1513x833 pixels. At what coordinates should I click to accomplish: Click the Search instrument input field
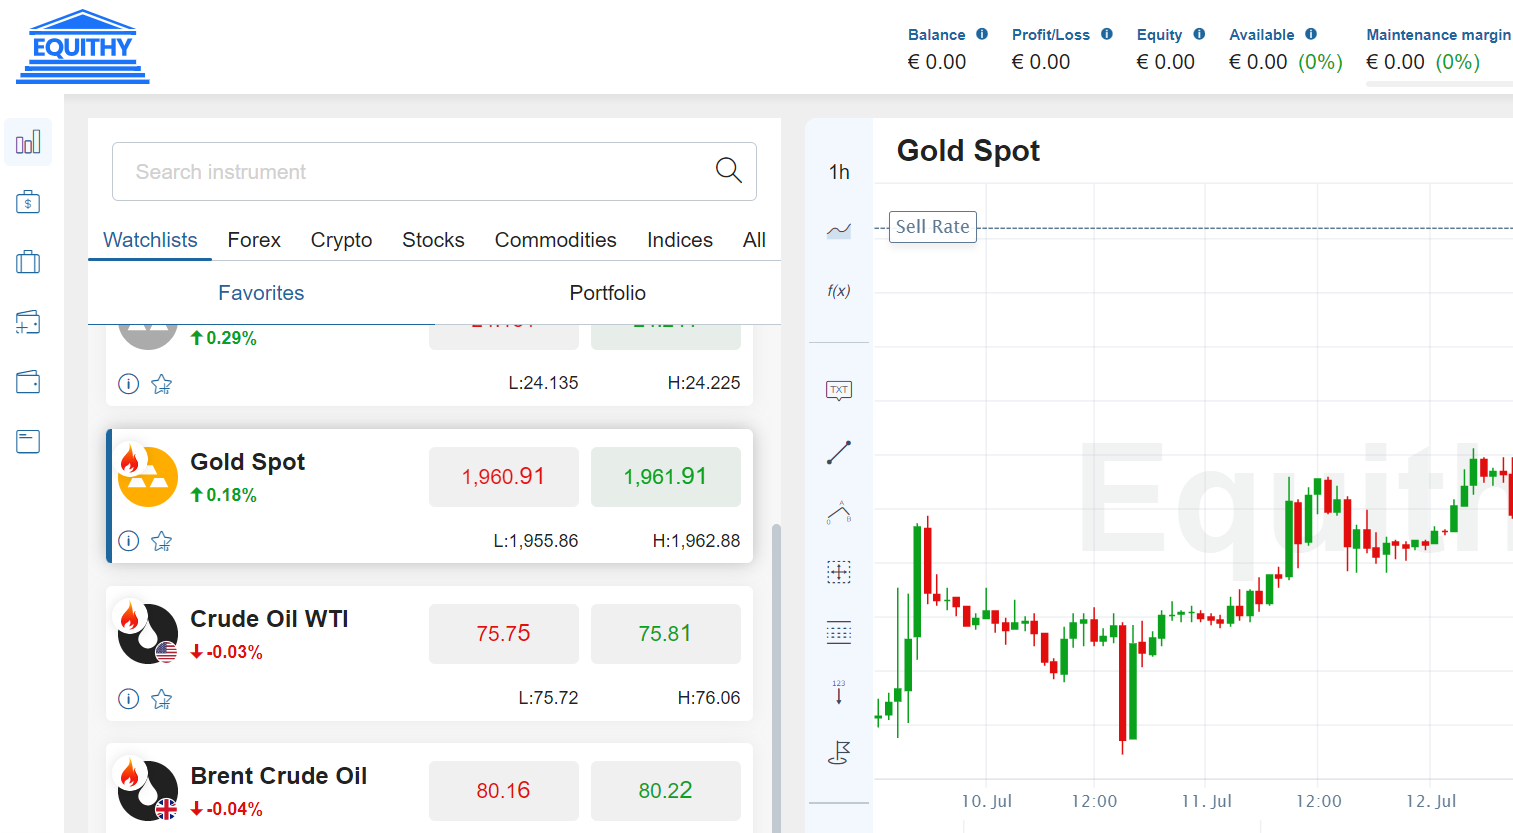(434, 171)
